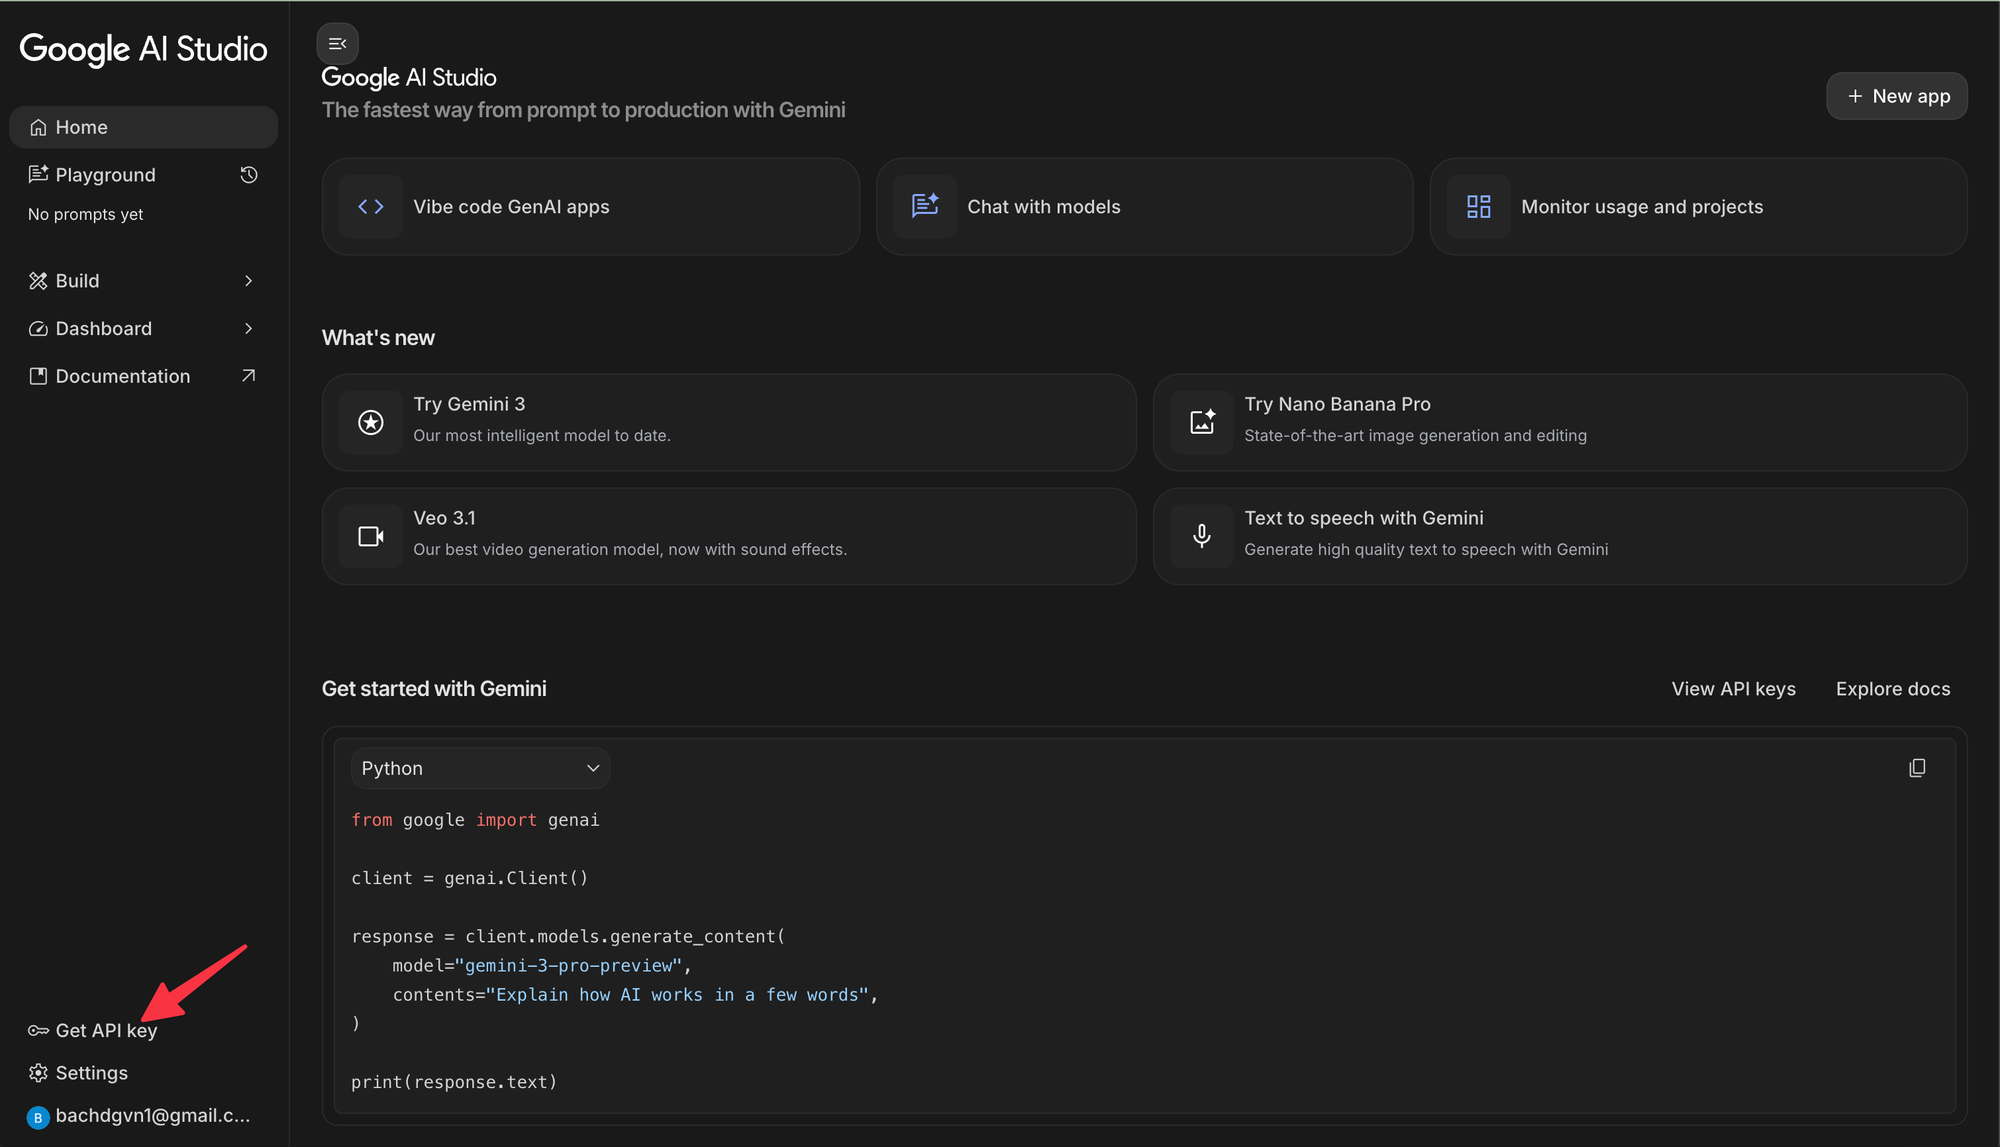This screenshot has height=1147, width=2000.
Task: Click the Nano Banana Pro image icon
Action: 1202,422
